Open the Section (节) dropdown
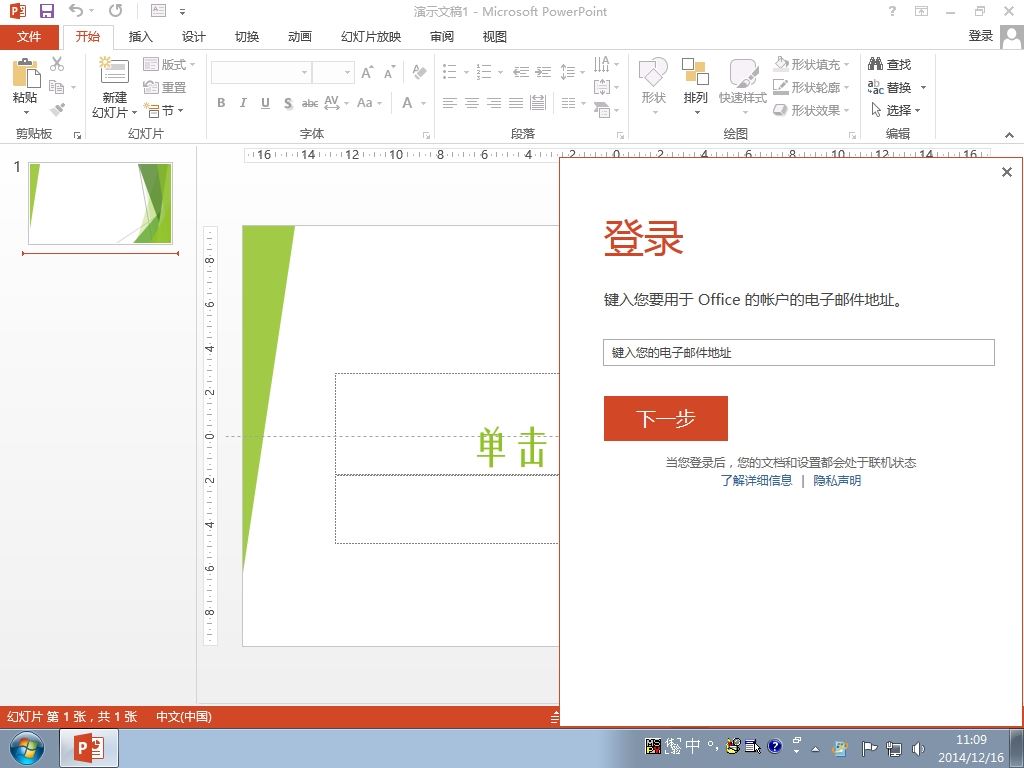Screen dimensions: 1024x768 point(163,110)
